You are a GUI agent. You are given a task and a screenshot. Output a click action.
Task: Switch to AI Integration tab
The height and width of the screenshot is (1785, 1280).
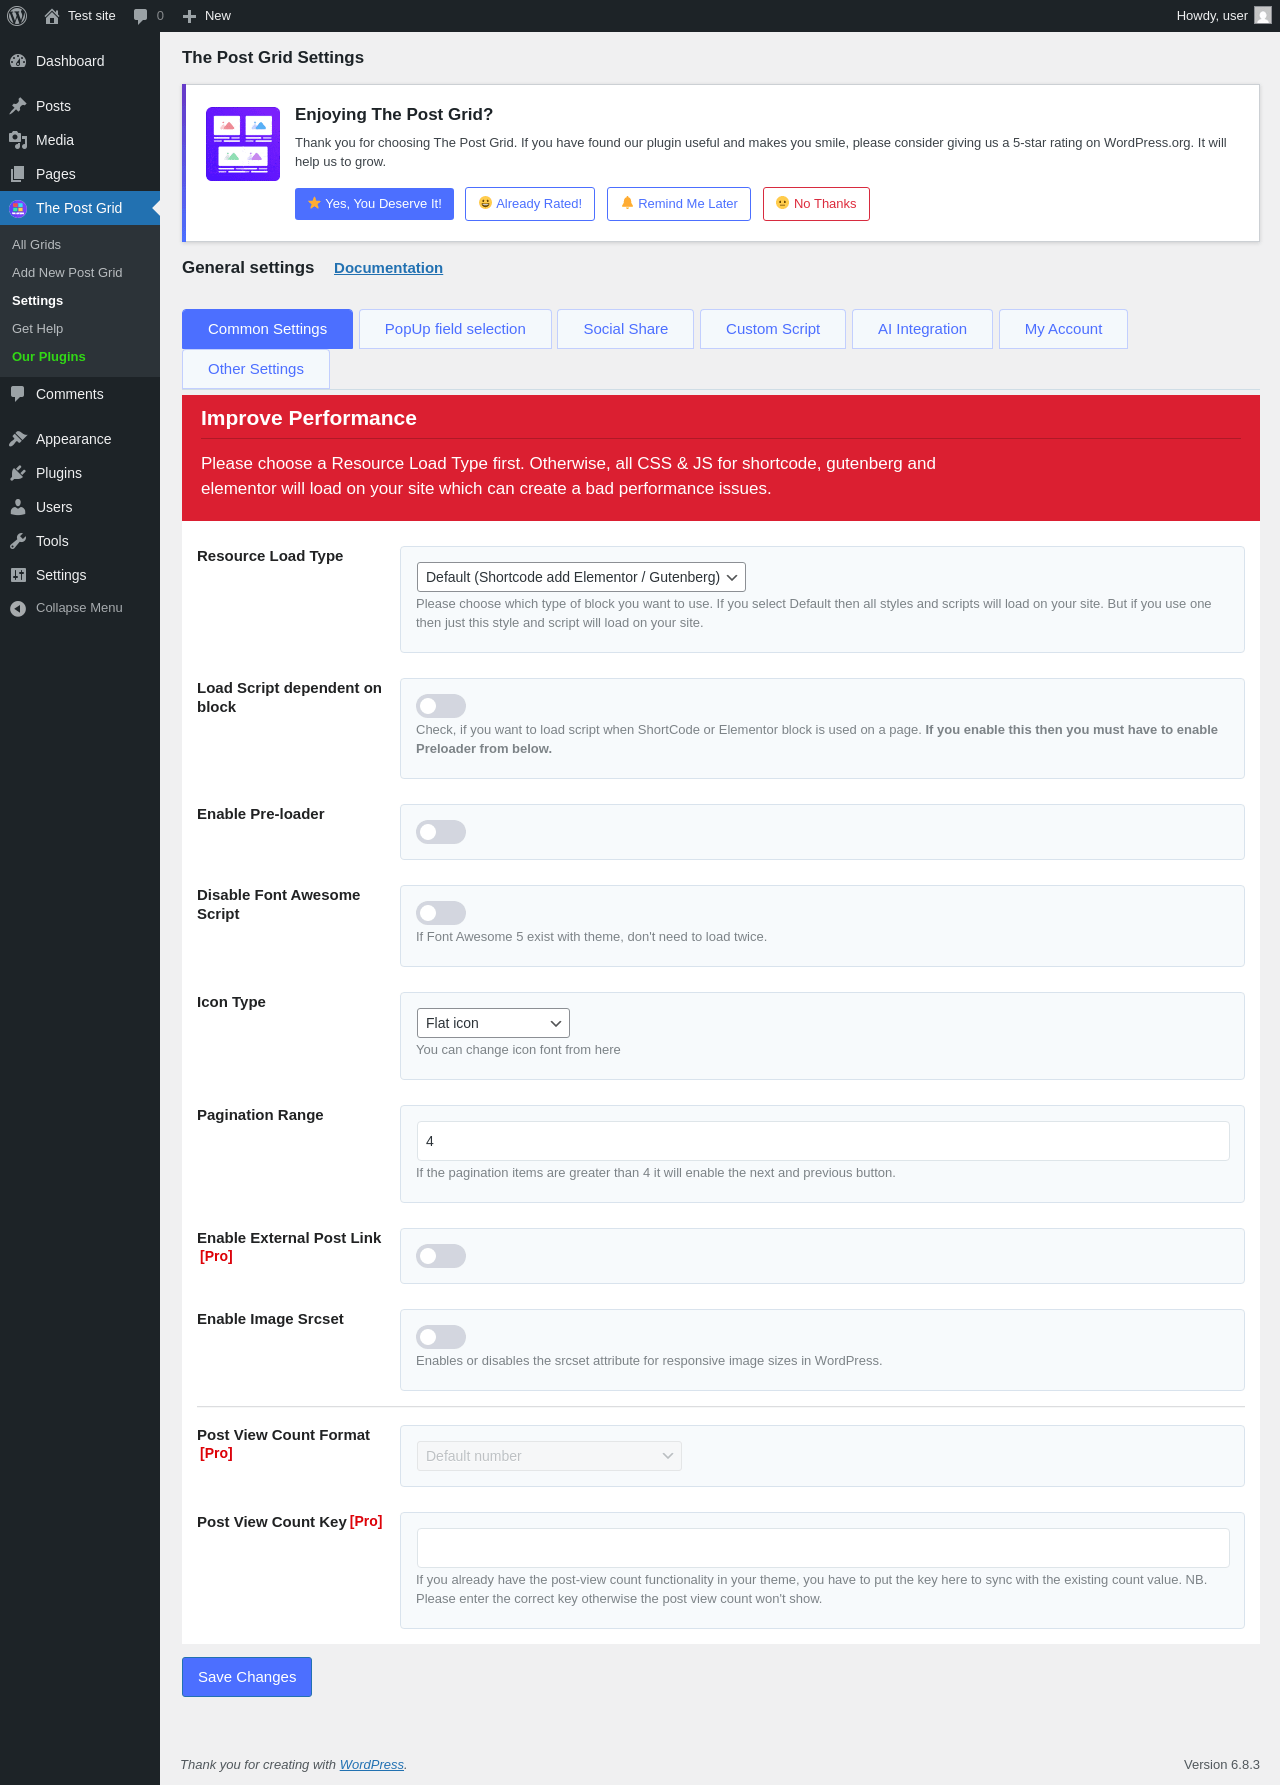pyautogui.click(x=922, y=329)
